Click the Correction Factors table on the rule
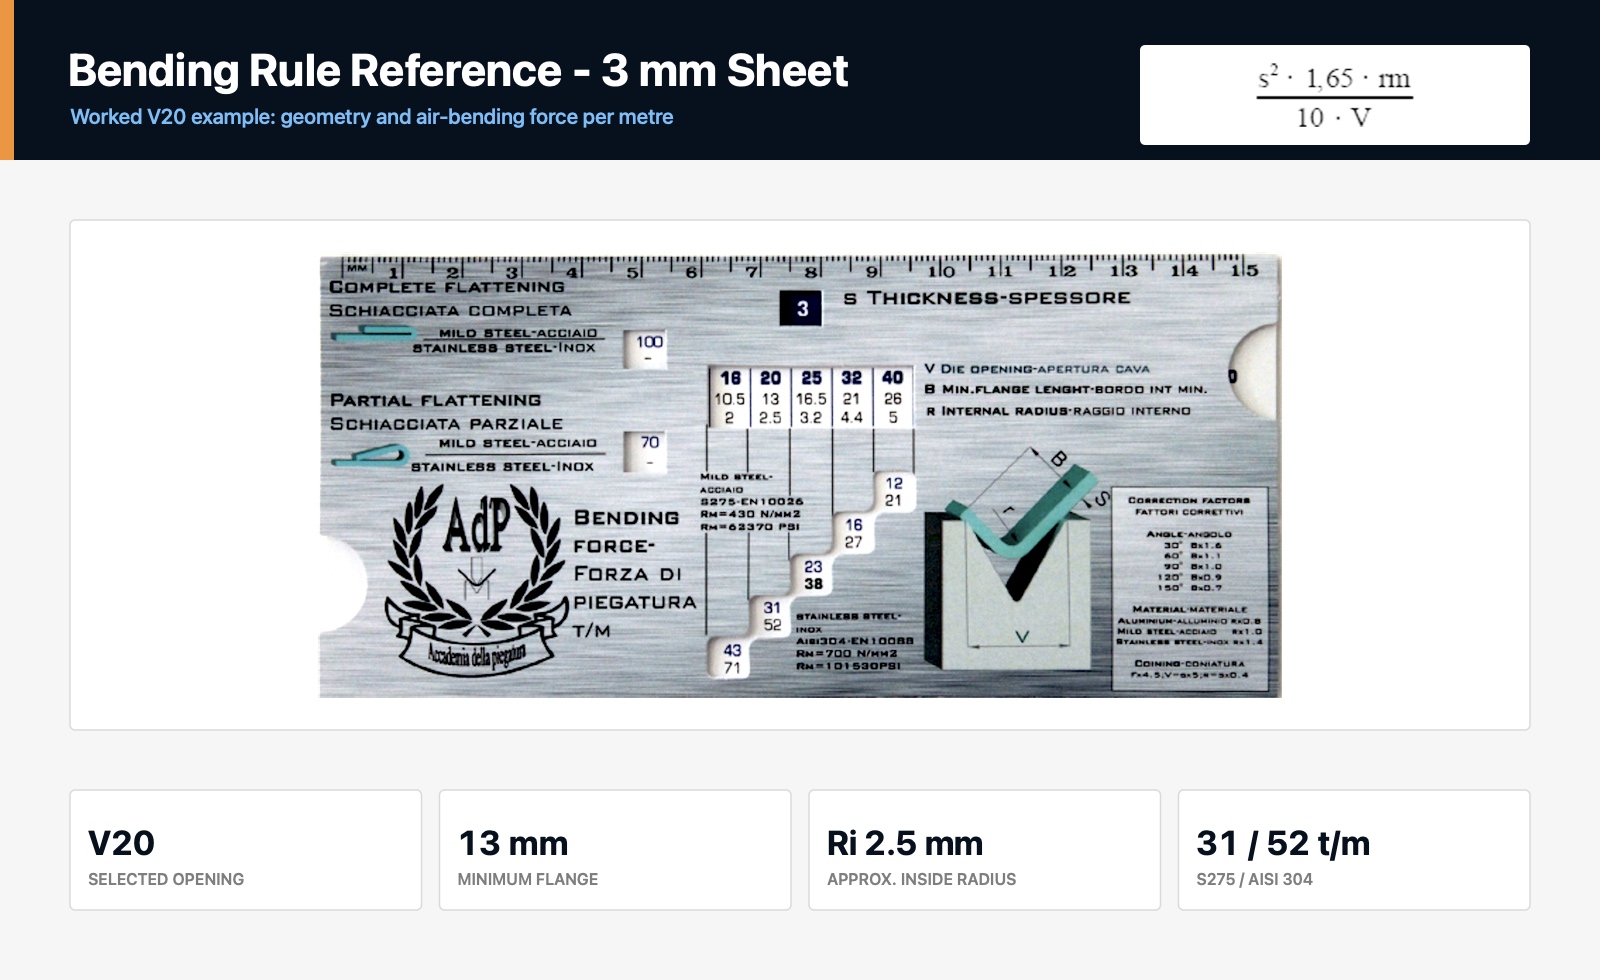Viewport: 1600px width, 980px height. (1189, 589)
